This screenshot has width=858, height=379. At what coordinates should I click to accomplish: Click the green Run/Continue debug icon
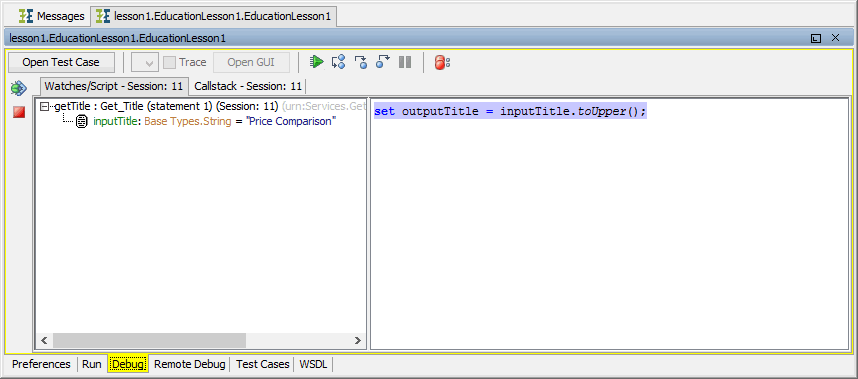[316, 62]
